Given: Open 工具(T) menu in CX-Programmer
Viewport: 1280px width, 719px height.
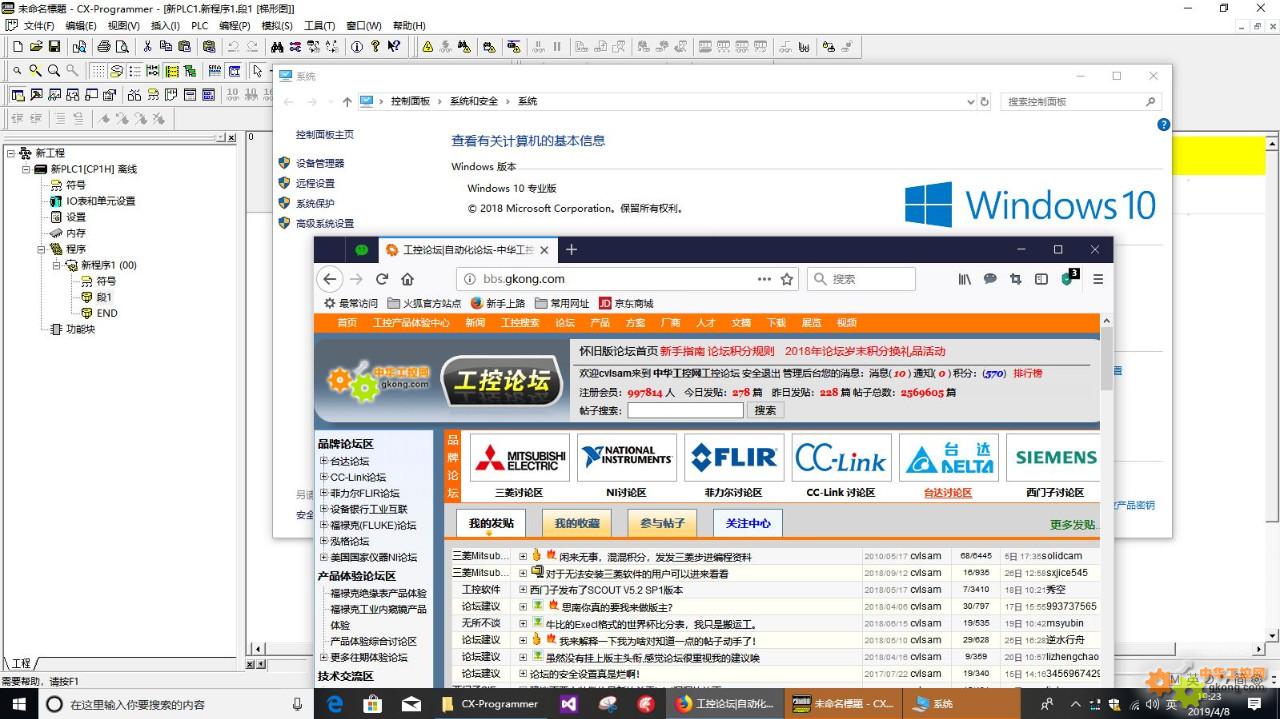Looking at the screenshot, I should point(319,25).
